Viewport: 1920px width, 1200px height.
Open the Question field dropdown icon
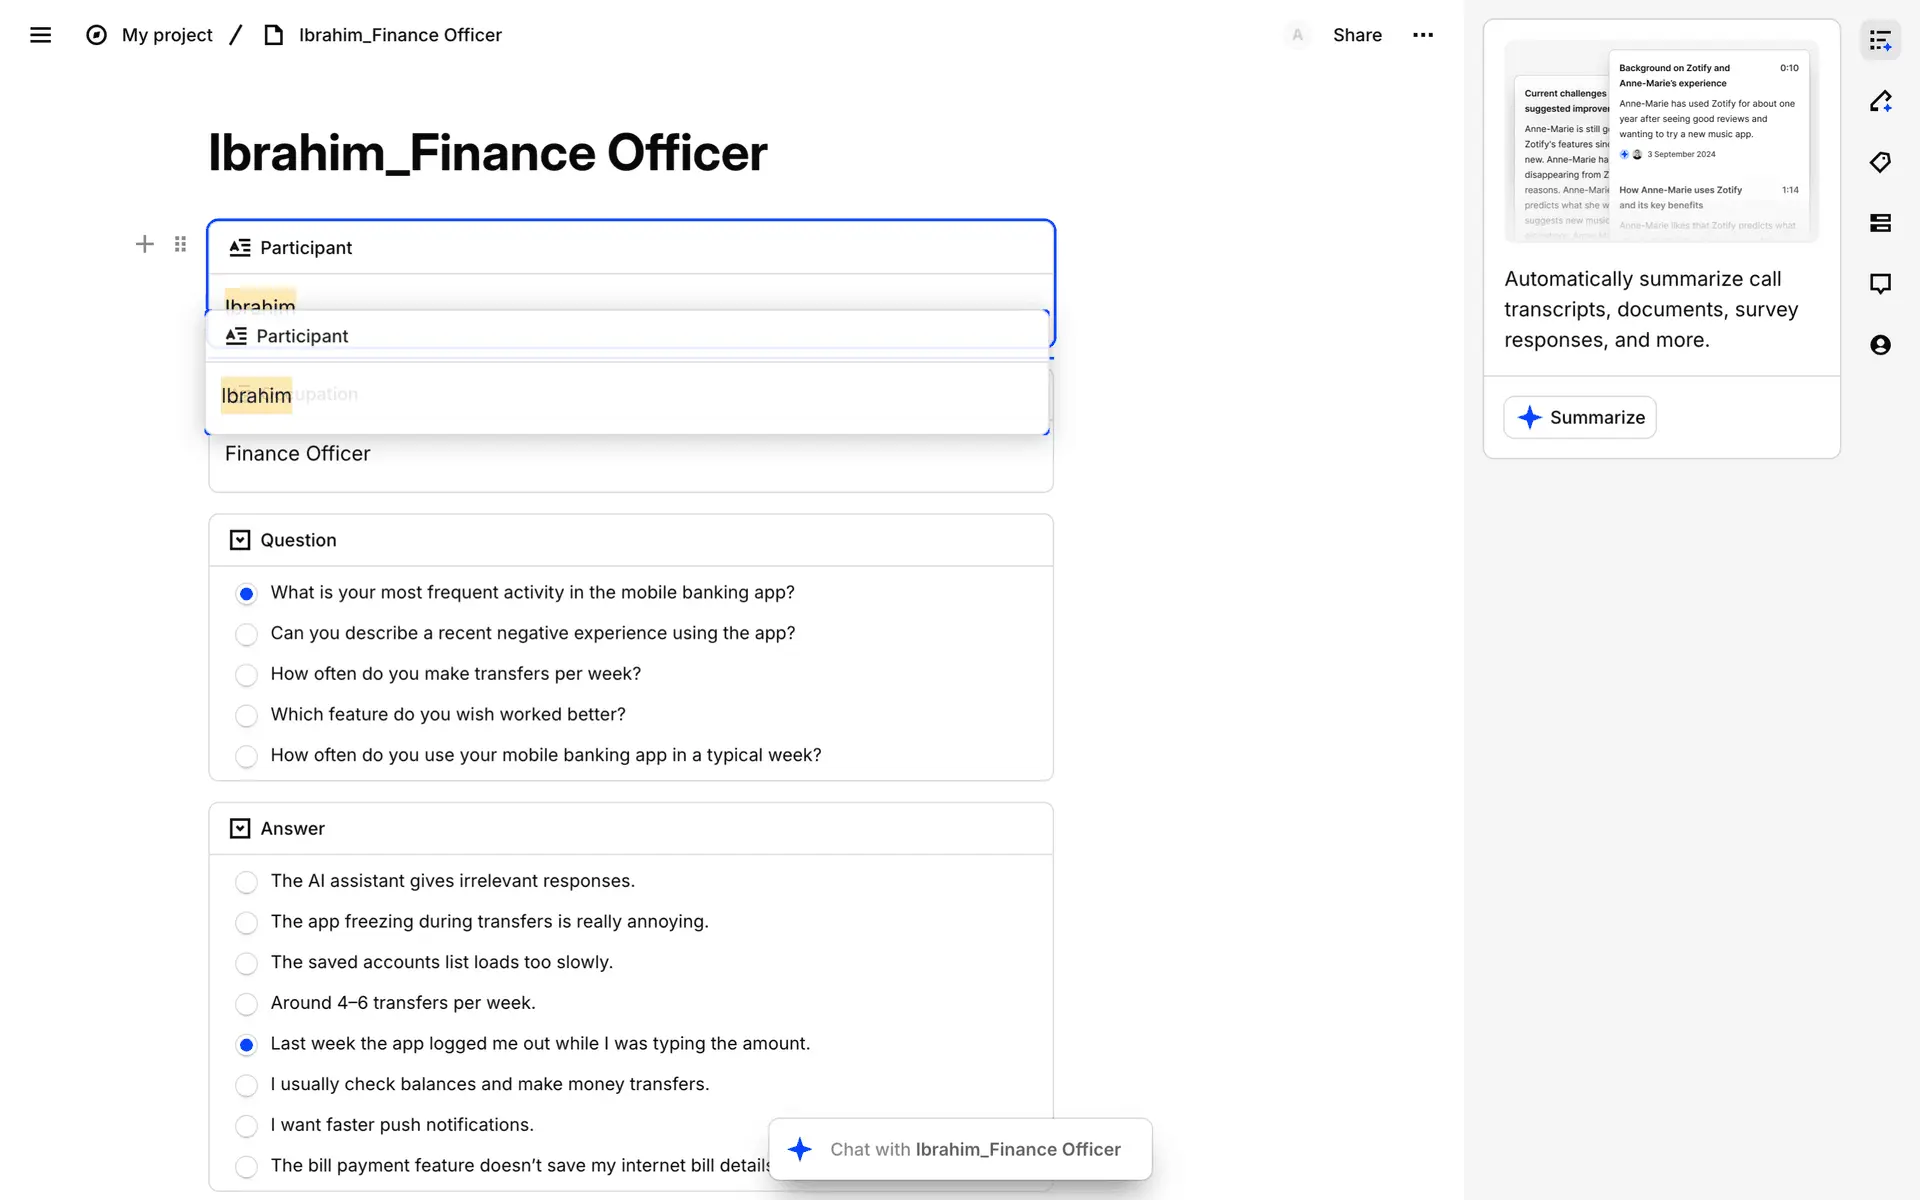[x=240, y=540]
